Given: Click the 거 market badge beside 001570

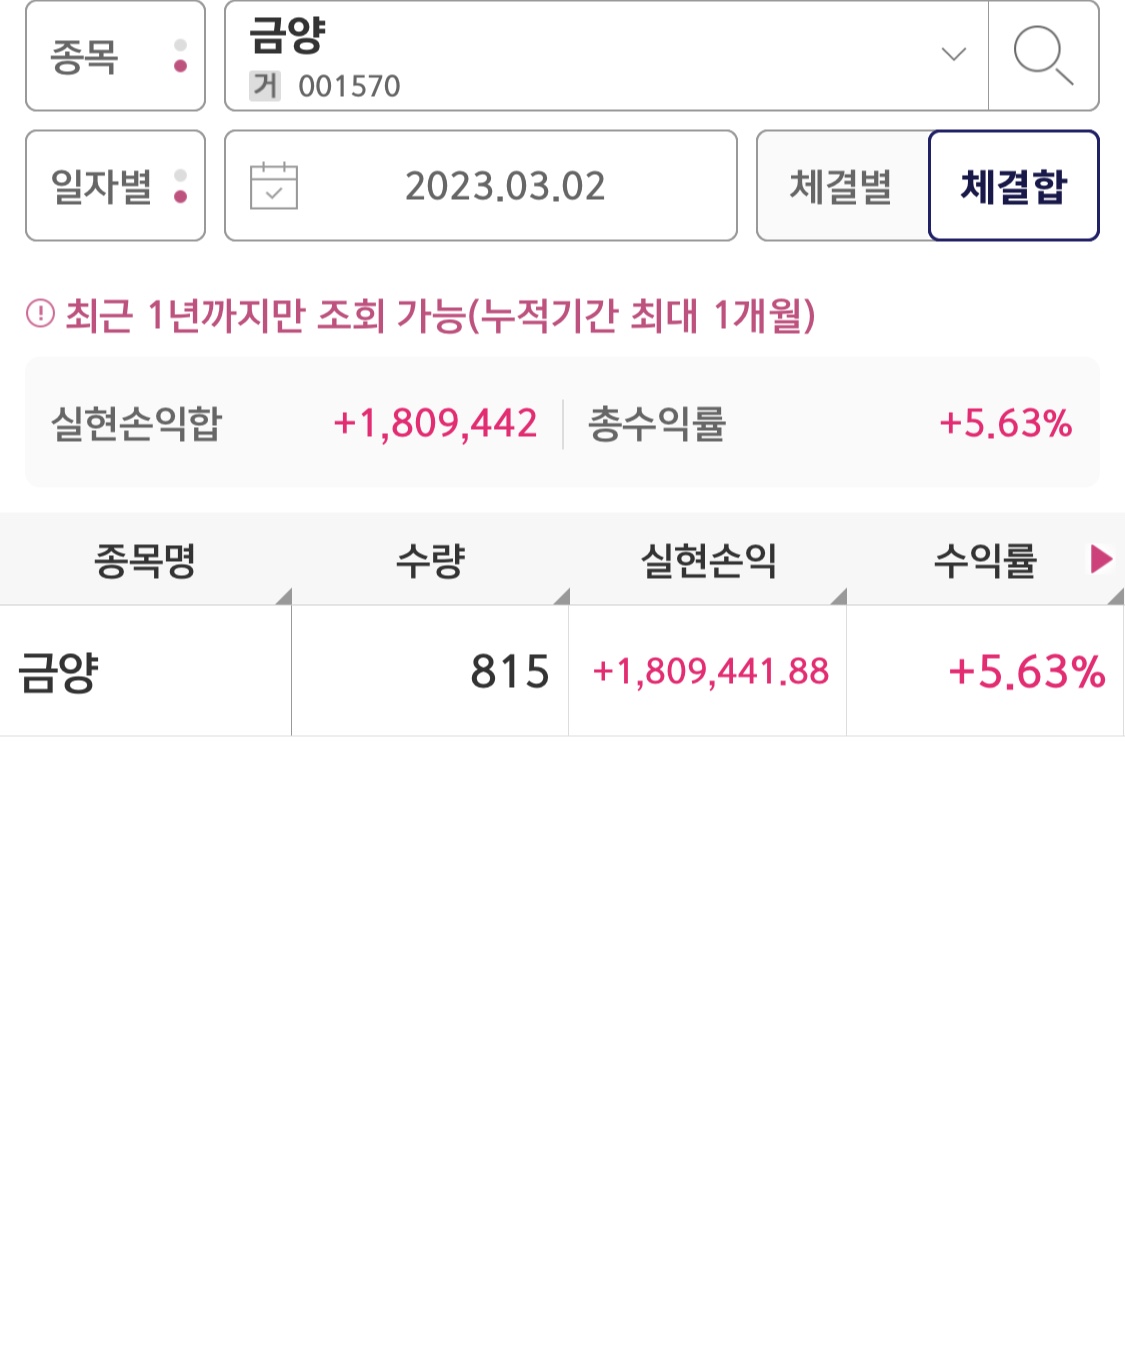Looking at the screenshot, I should [x=265, y=86].
